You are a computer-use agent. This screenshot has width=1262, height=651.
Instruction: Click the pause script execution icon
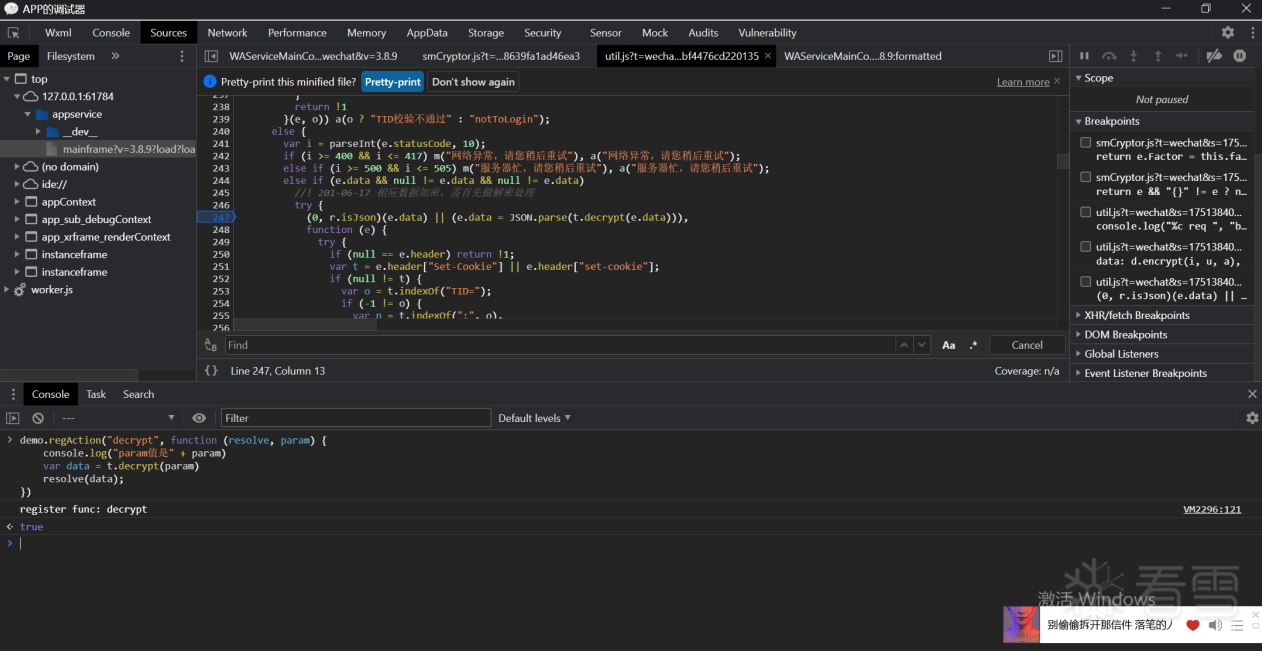coord(1084,56)
